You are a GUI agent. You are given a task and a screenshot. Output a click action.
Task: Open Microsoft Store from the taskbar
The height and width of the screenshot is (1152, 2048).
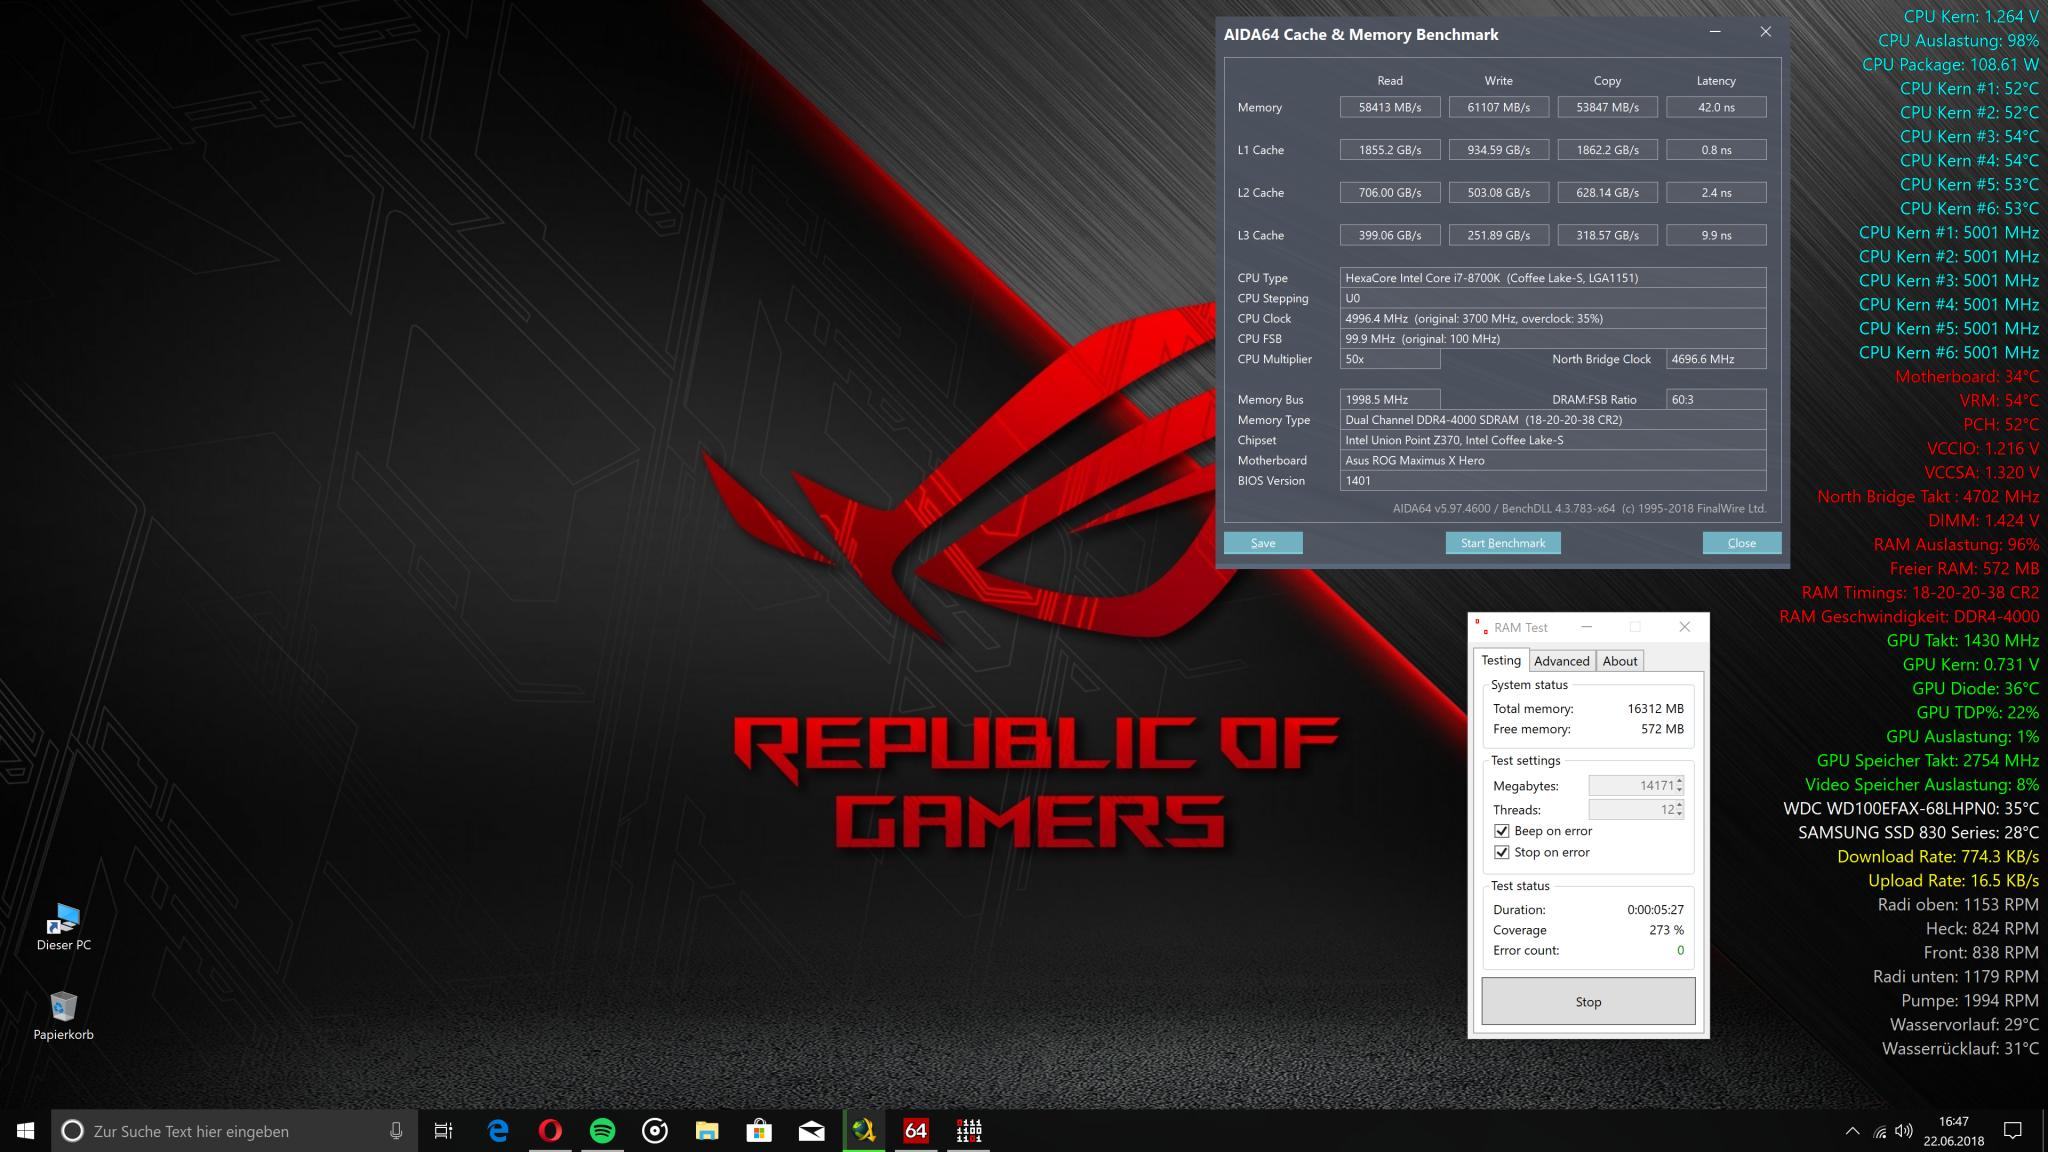tap(759, 1131)
